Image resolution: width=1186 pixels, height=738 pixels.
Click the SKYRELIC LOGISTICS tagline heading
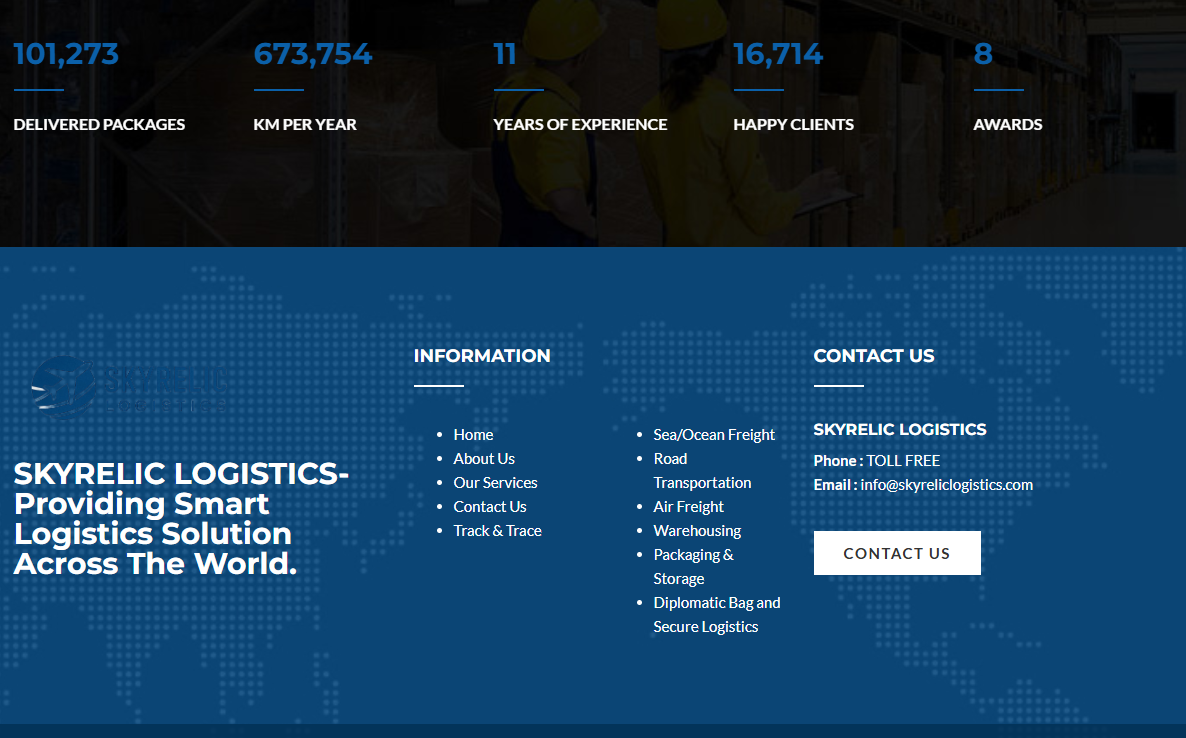click(x=181, y=518)
